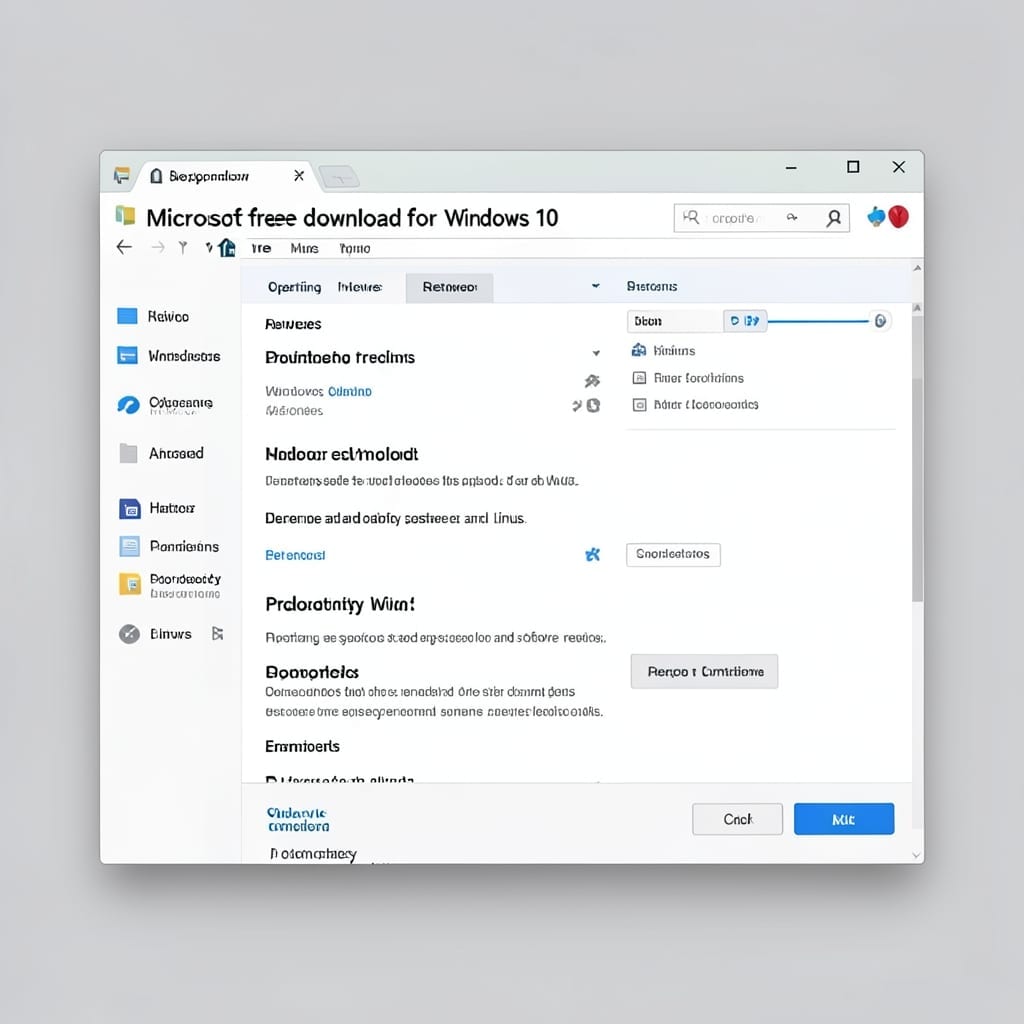Click the back arrow navigation button
1024x1024 pixels.
pyautogui.click(x=124, y=247)
